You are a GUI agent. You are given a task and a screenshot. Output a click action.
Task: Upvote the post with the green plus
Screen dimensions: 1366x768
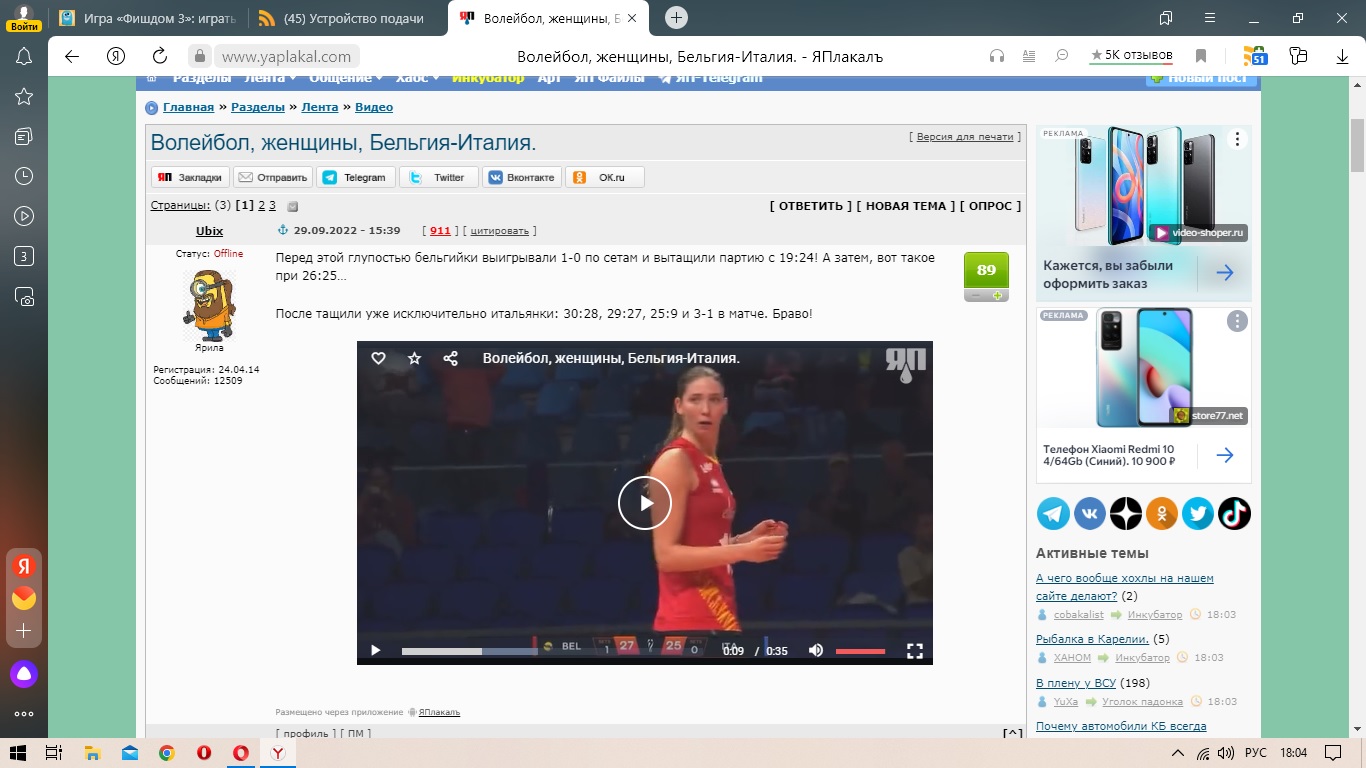(x=997, y=296)
